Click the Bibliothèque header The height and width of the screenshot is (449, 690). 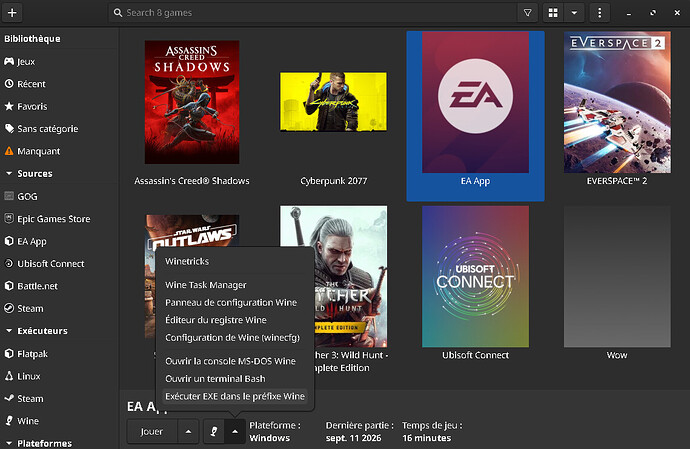pos(32,39)
